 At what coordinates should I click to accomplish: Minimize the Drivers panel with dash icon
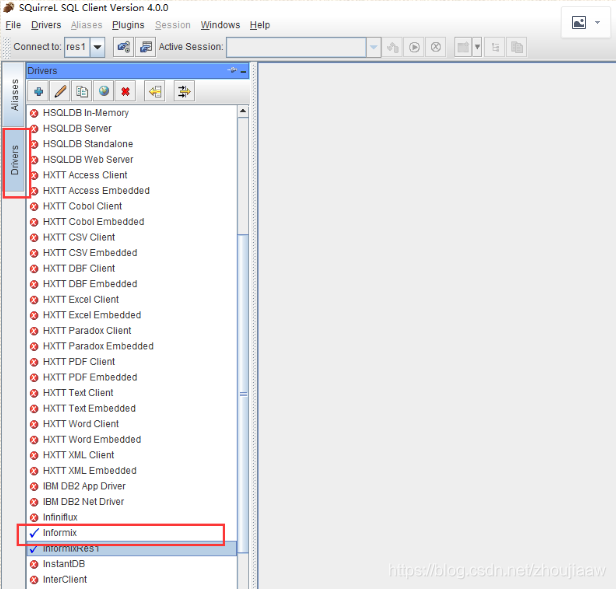243,72
